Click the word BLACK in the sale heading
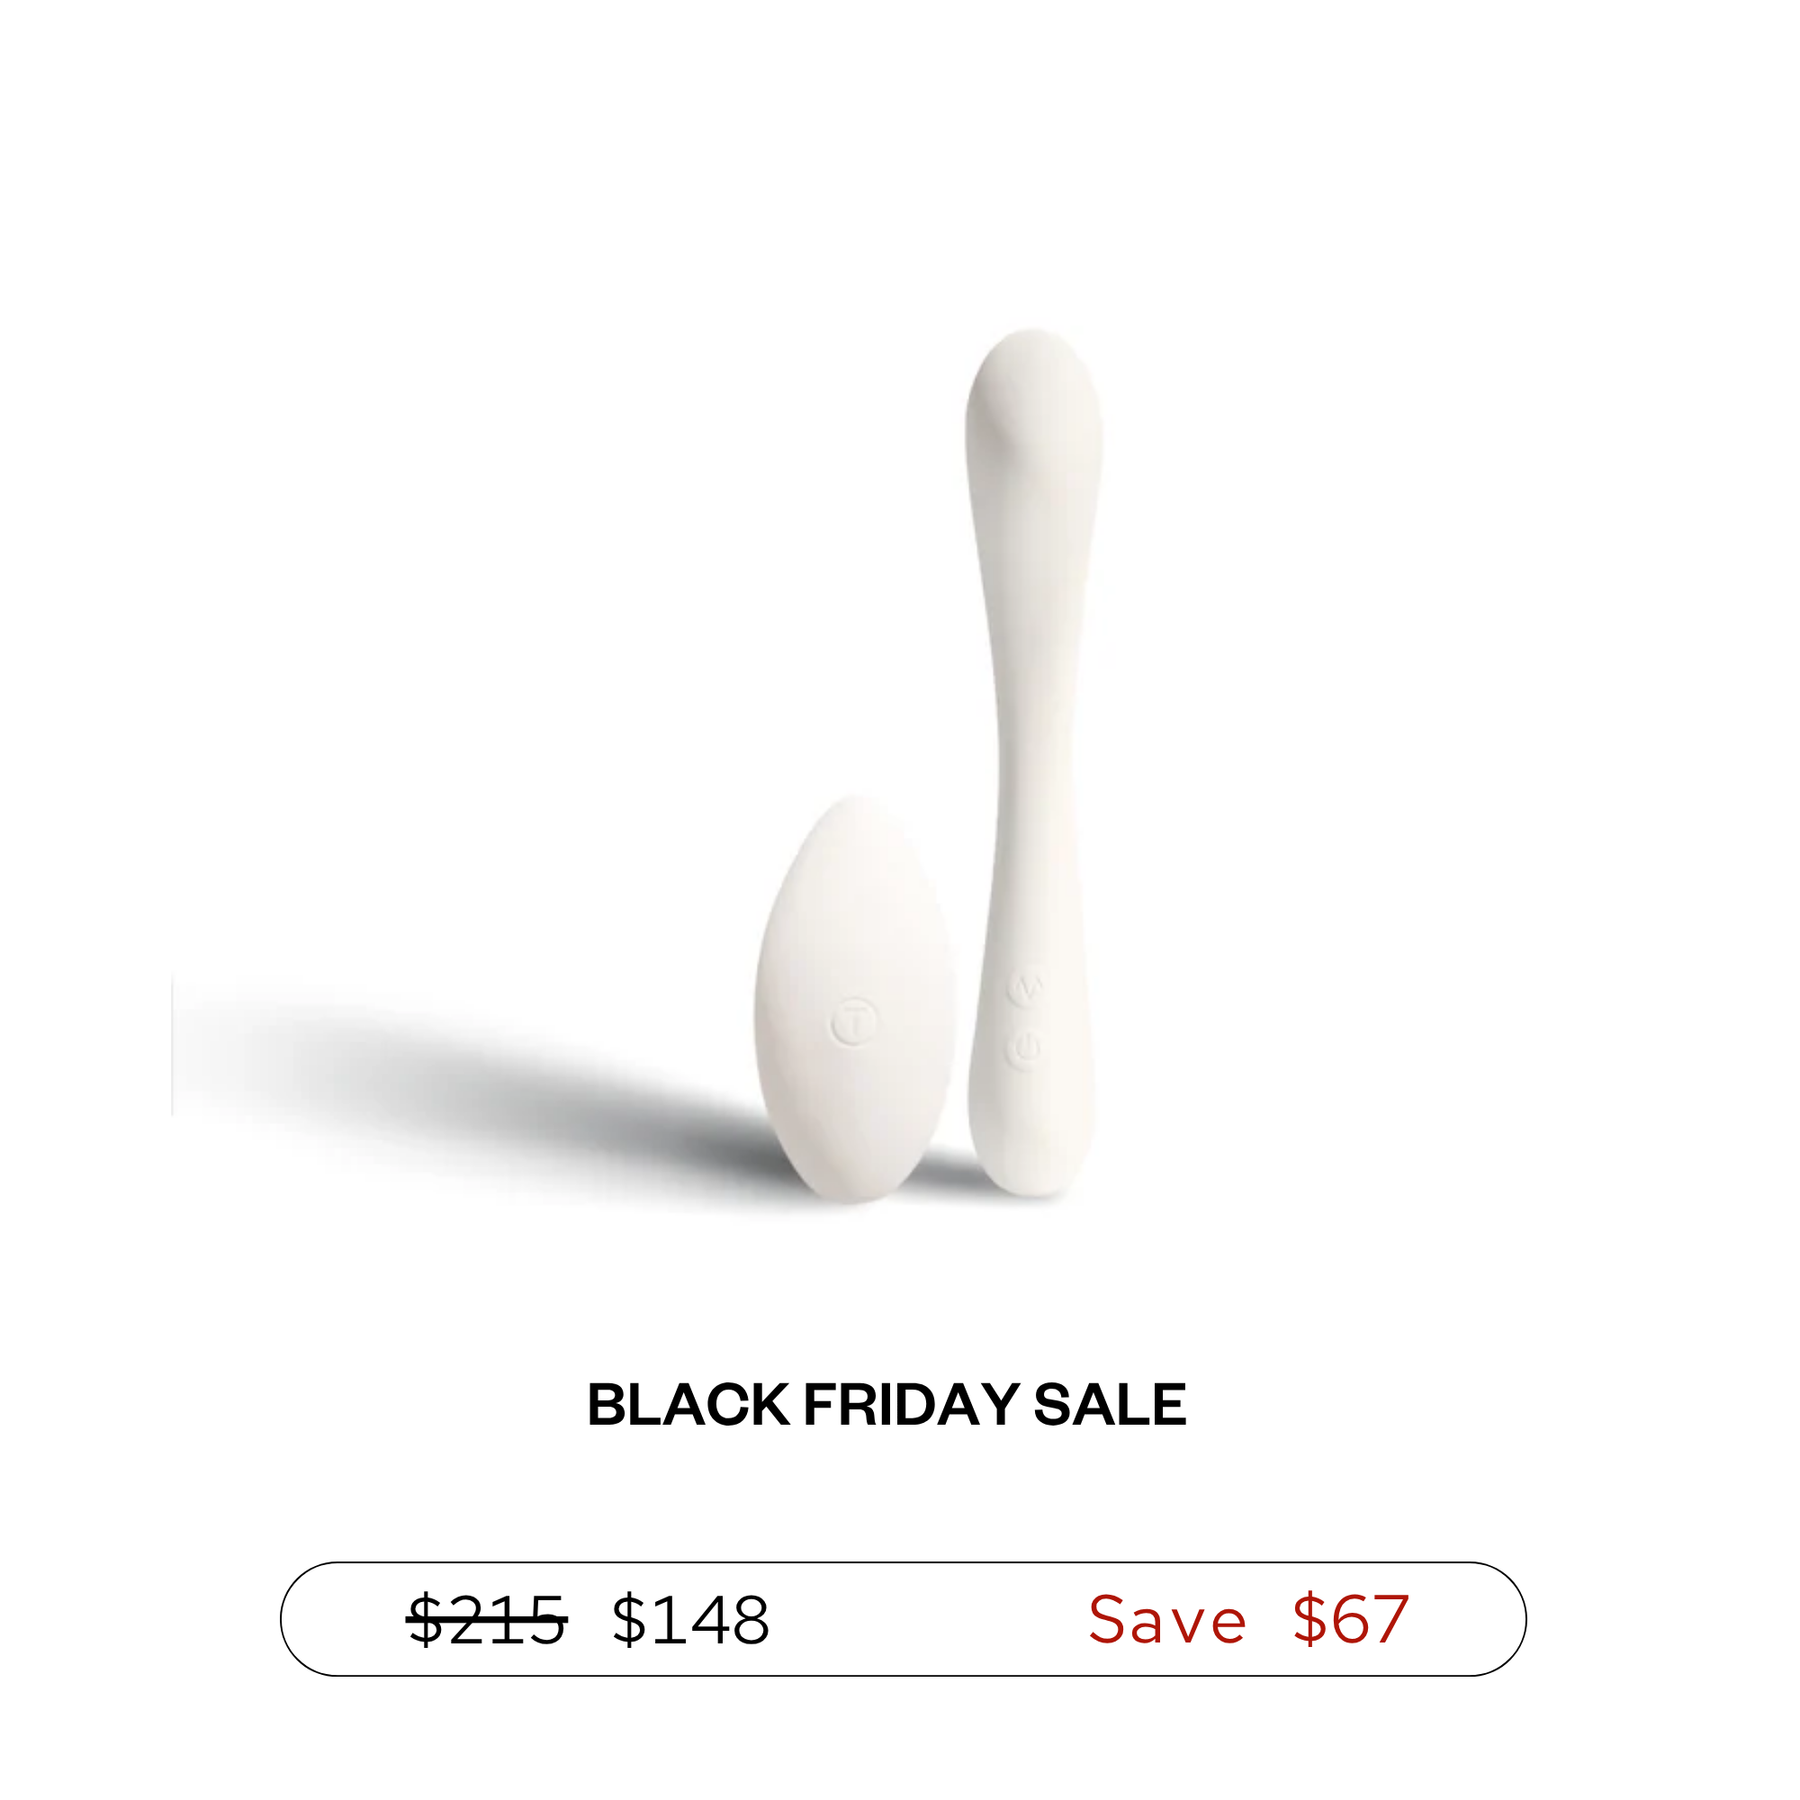 pyautogui.click(x=688, y=1405)
